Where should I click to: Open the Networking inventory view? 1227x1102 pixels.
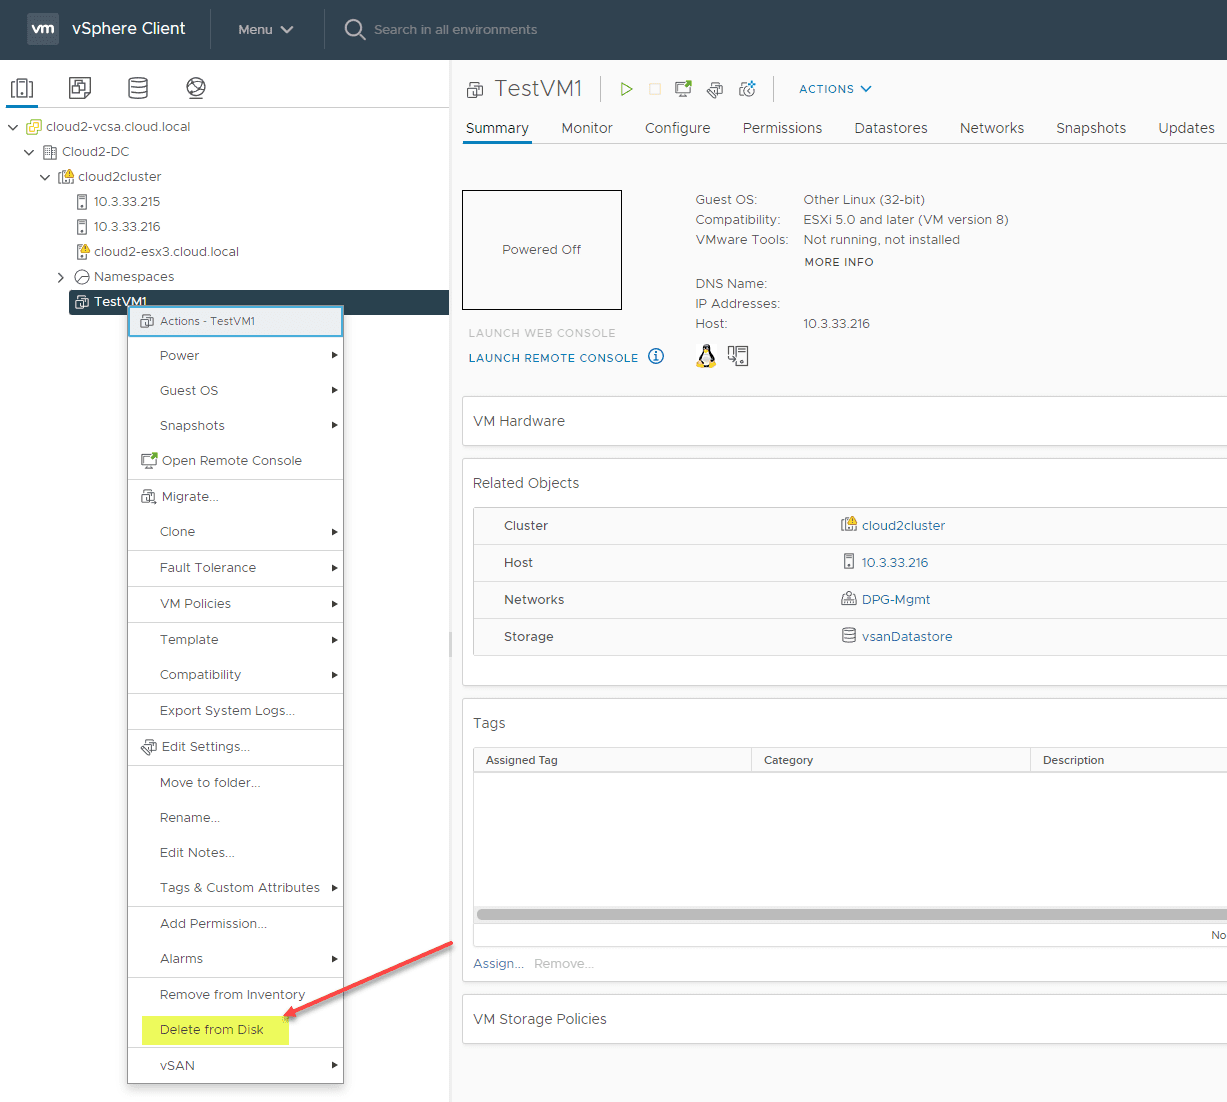(x=195, y=88)
